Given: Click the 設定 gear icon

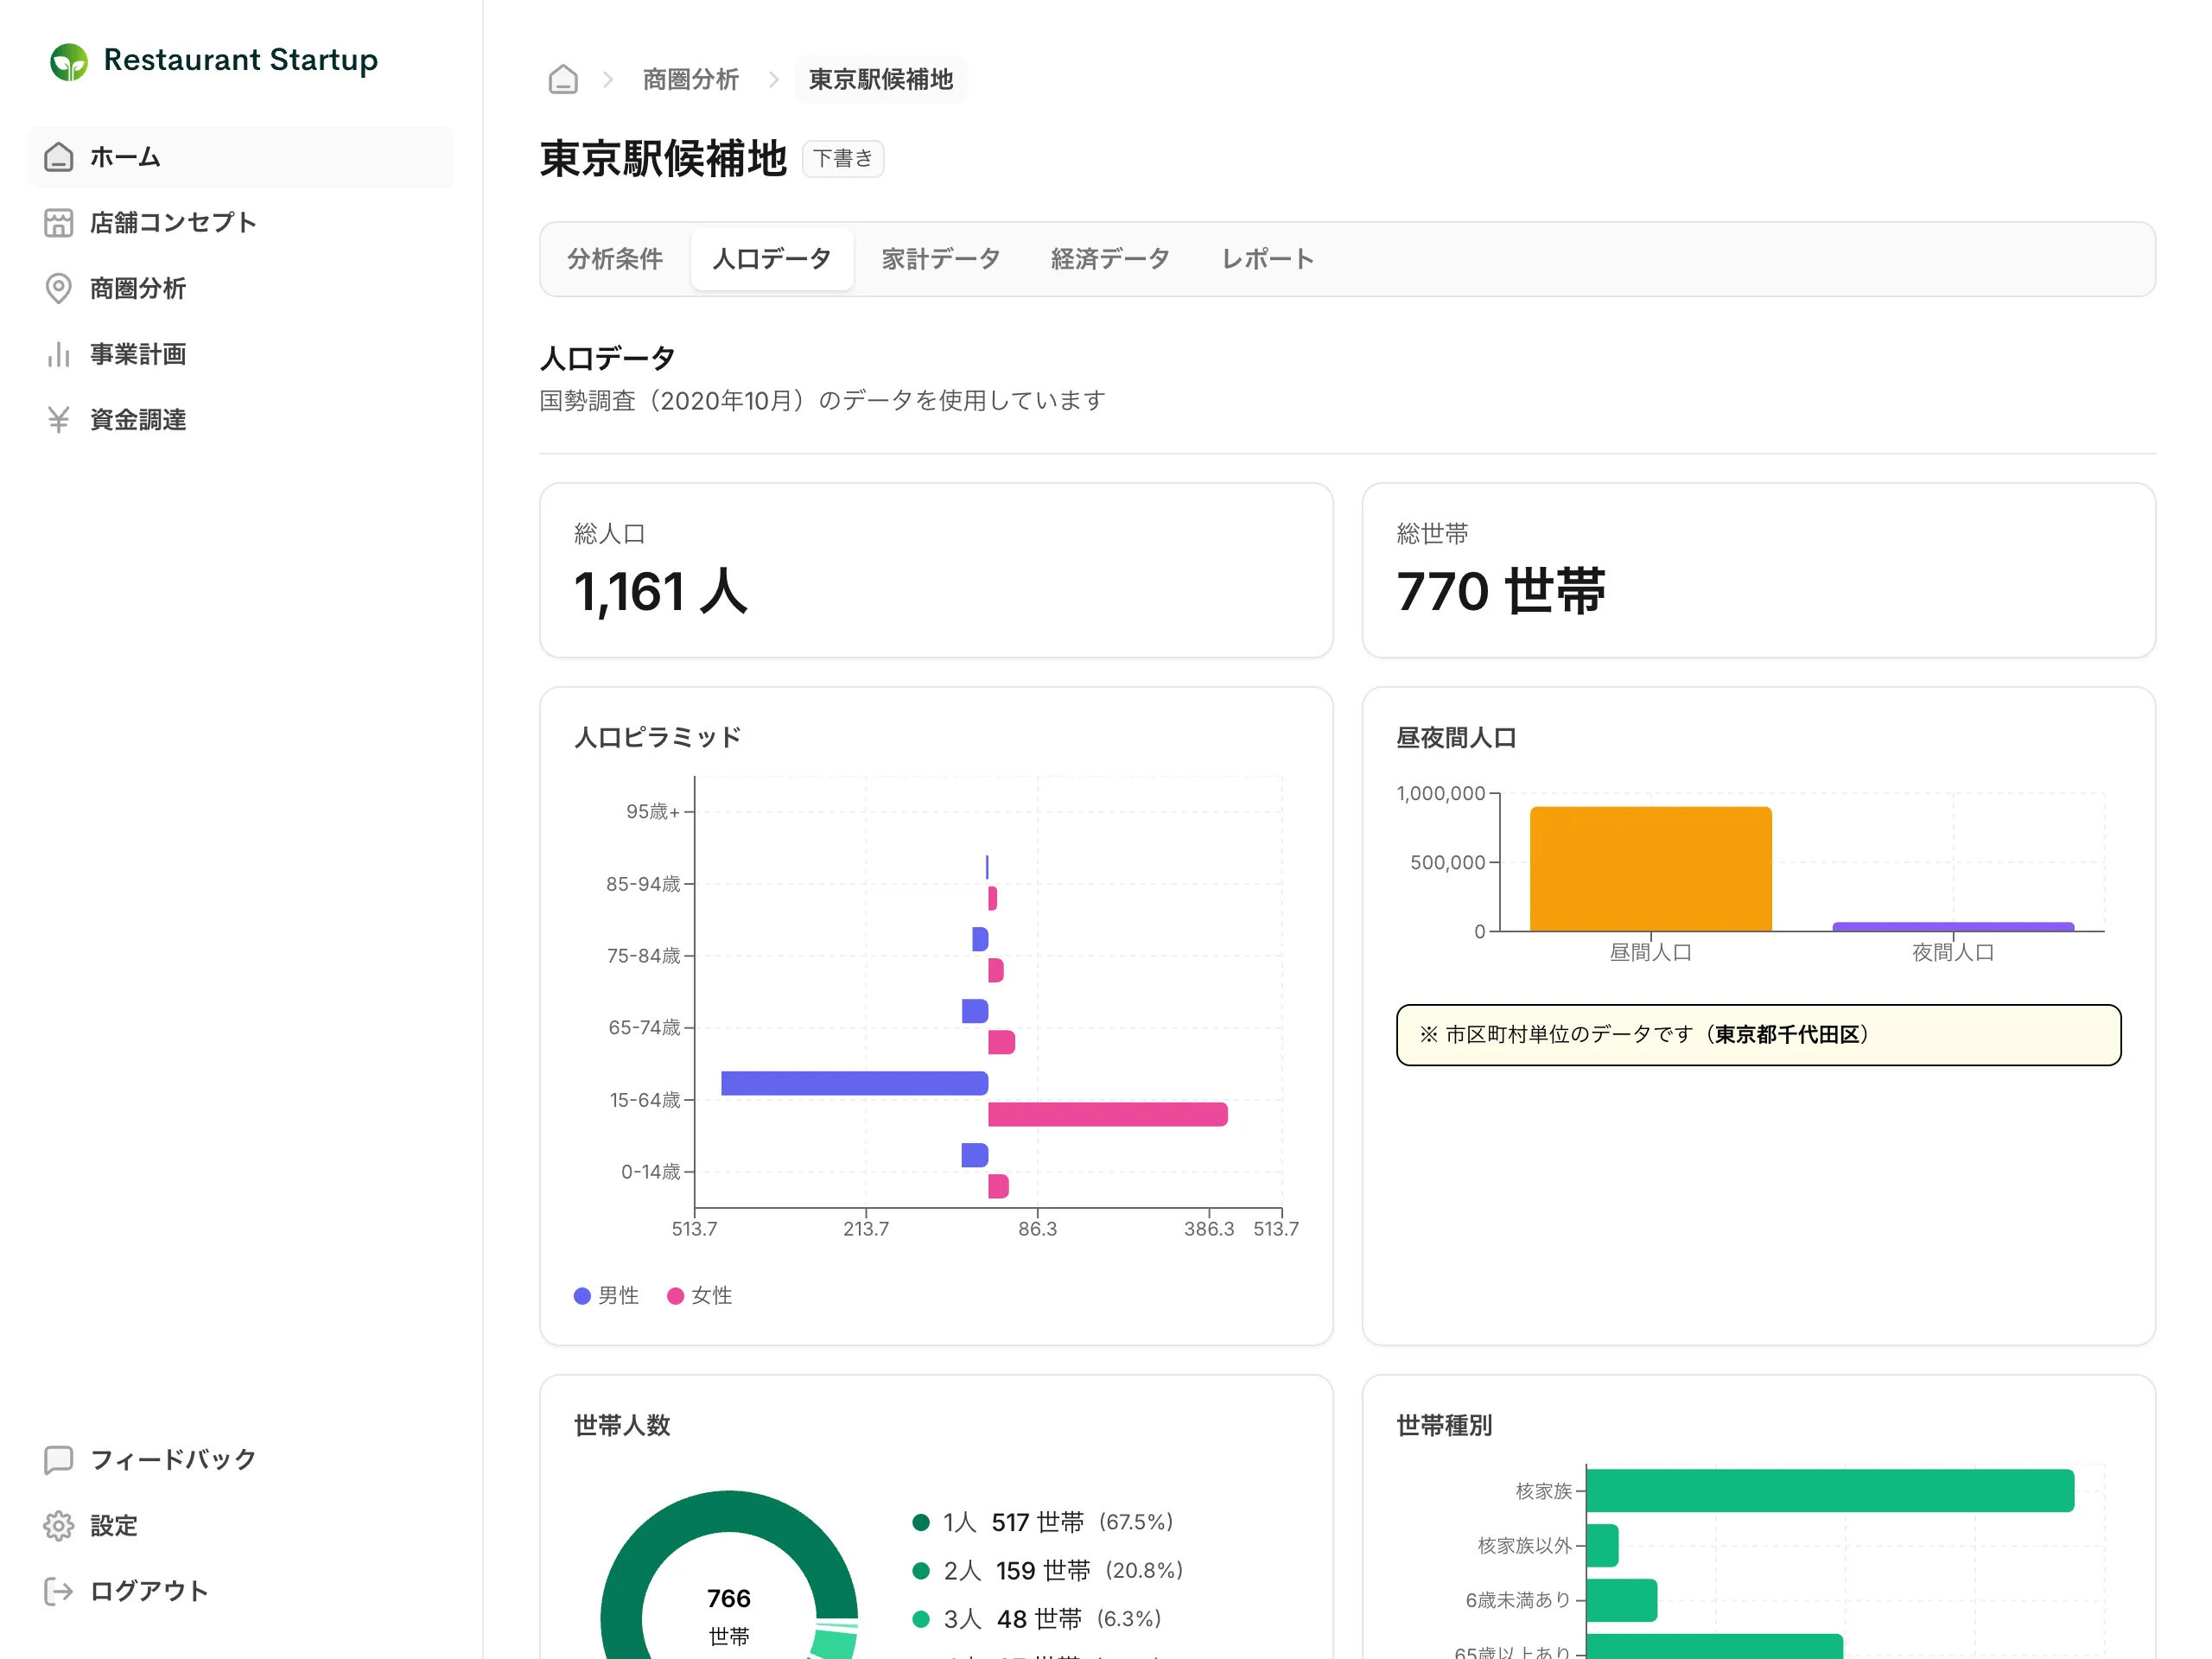Looking at the screenshot, I should pyautogui.click(x=59, y=1526).
